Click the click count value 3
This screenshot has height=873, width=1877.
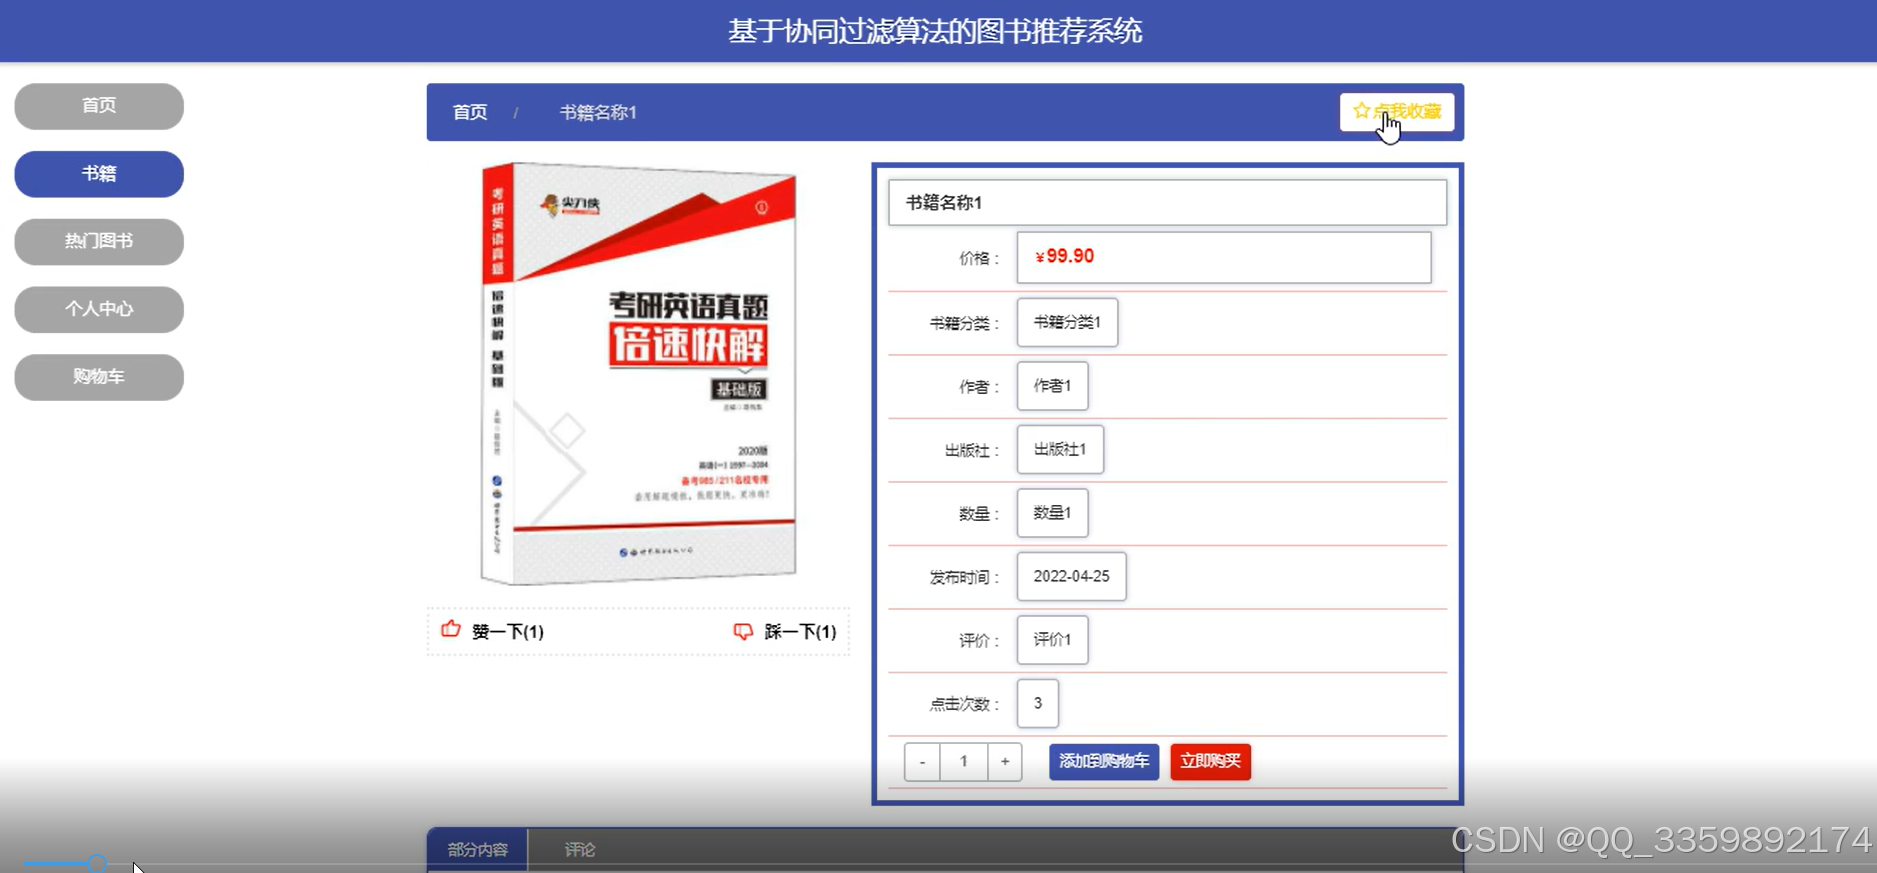[1038, 704]
